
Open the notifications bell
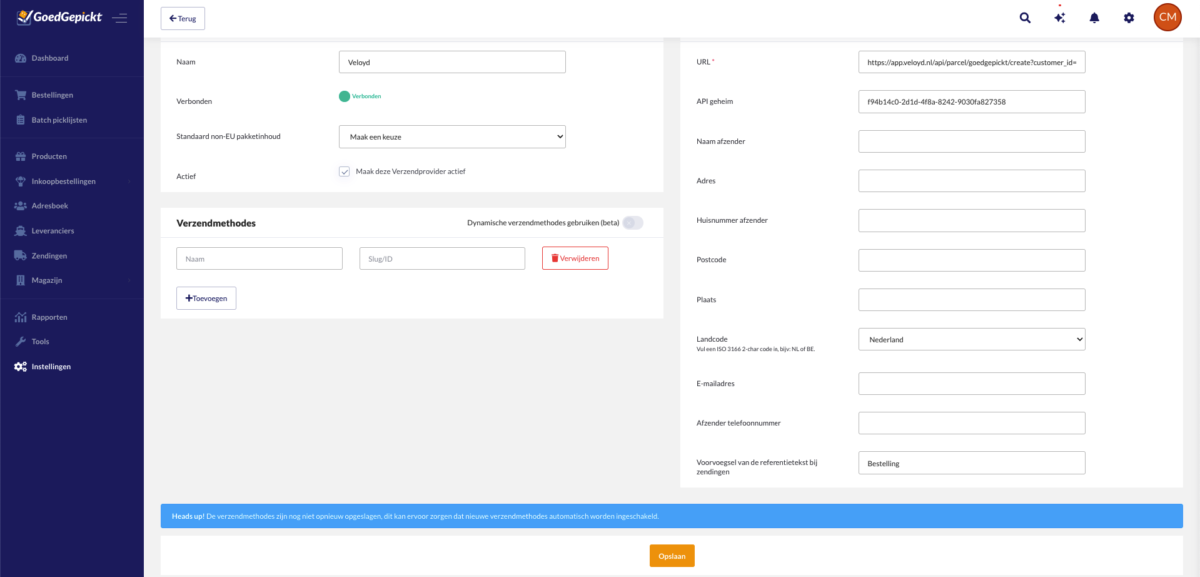tap(1094, 18)
